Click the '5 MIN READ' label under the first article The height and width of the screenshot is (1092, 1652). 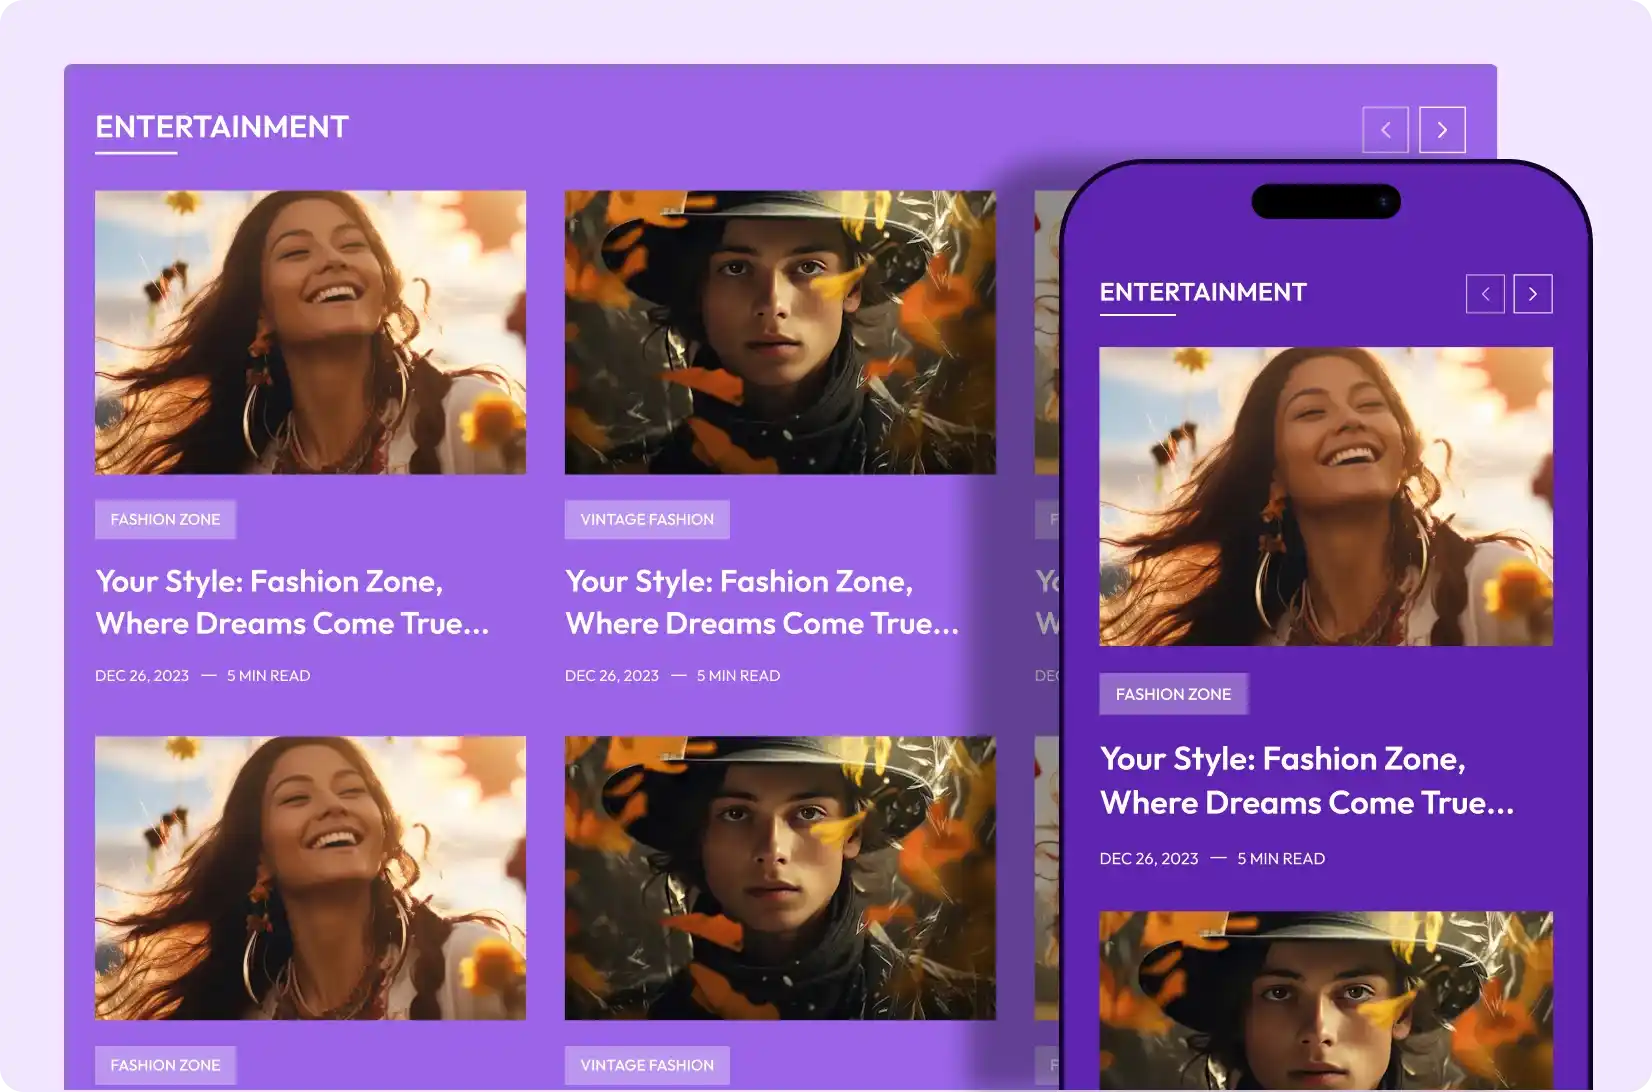click(x=268, y=675)
